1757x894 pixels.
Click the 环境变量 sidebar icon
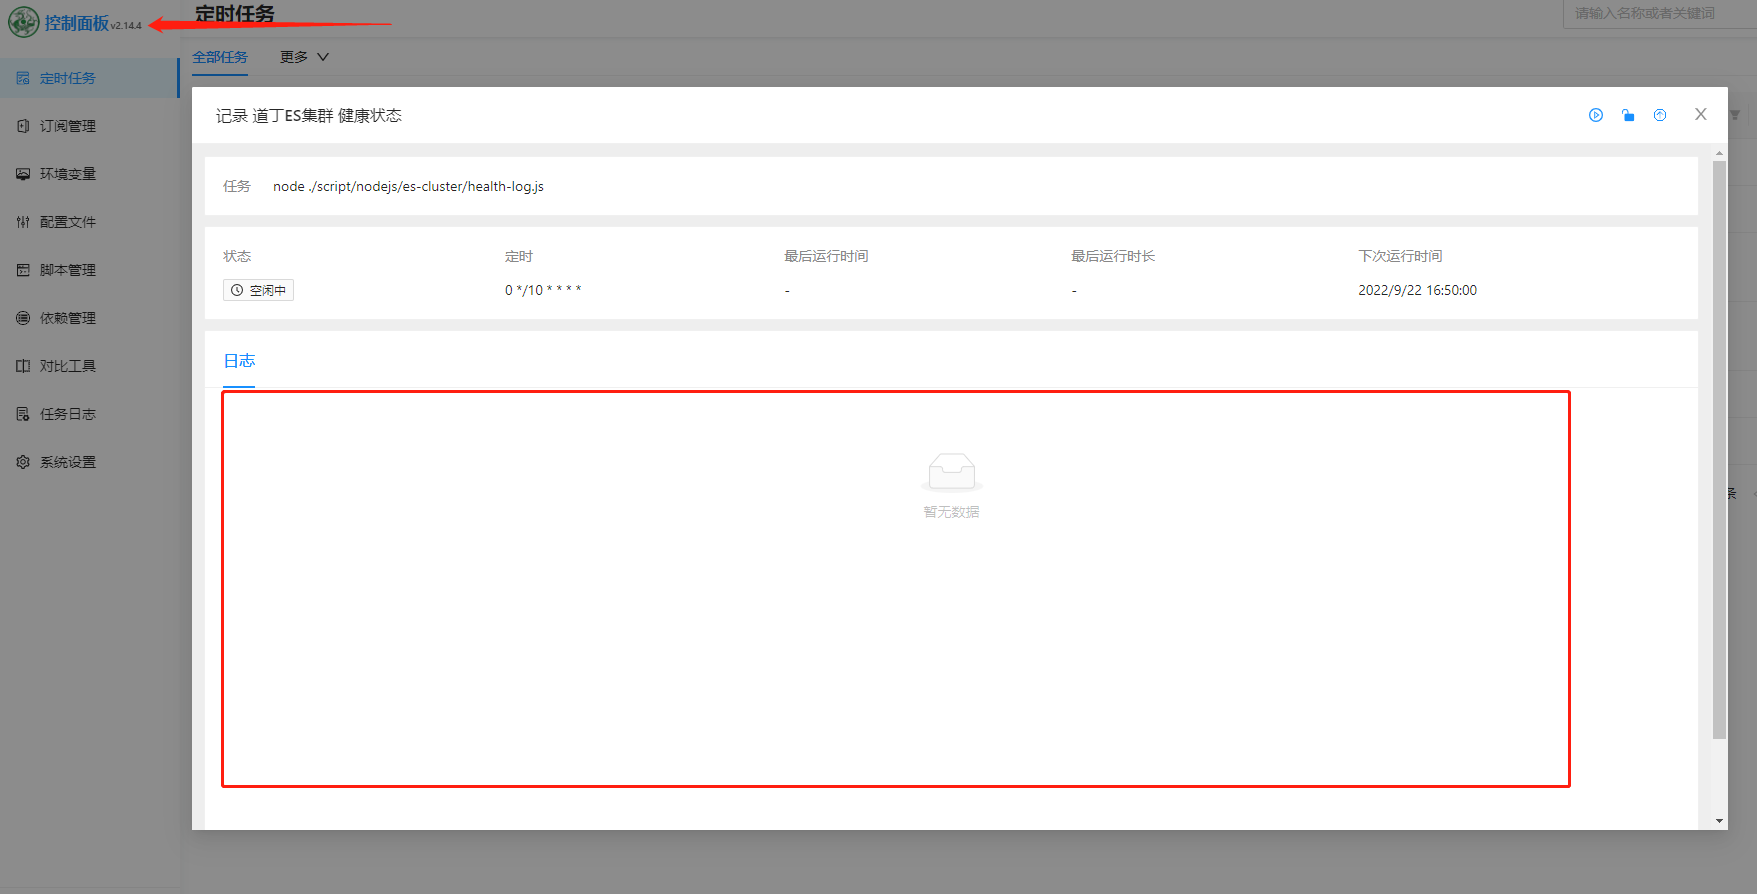[x=23, y=174]
